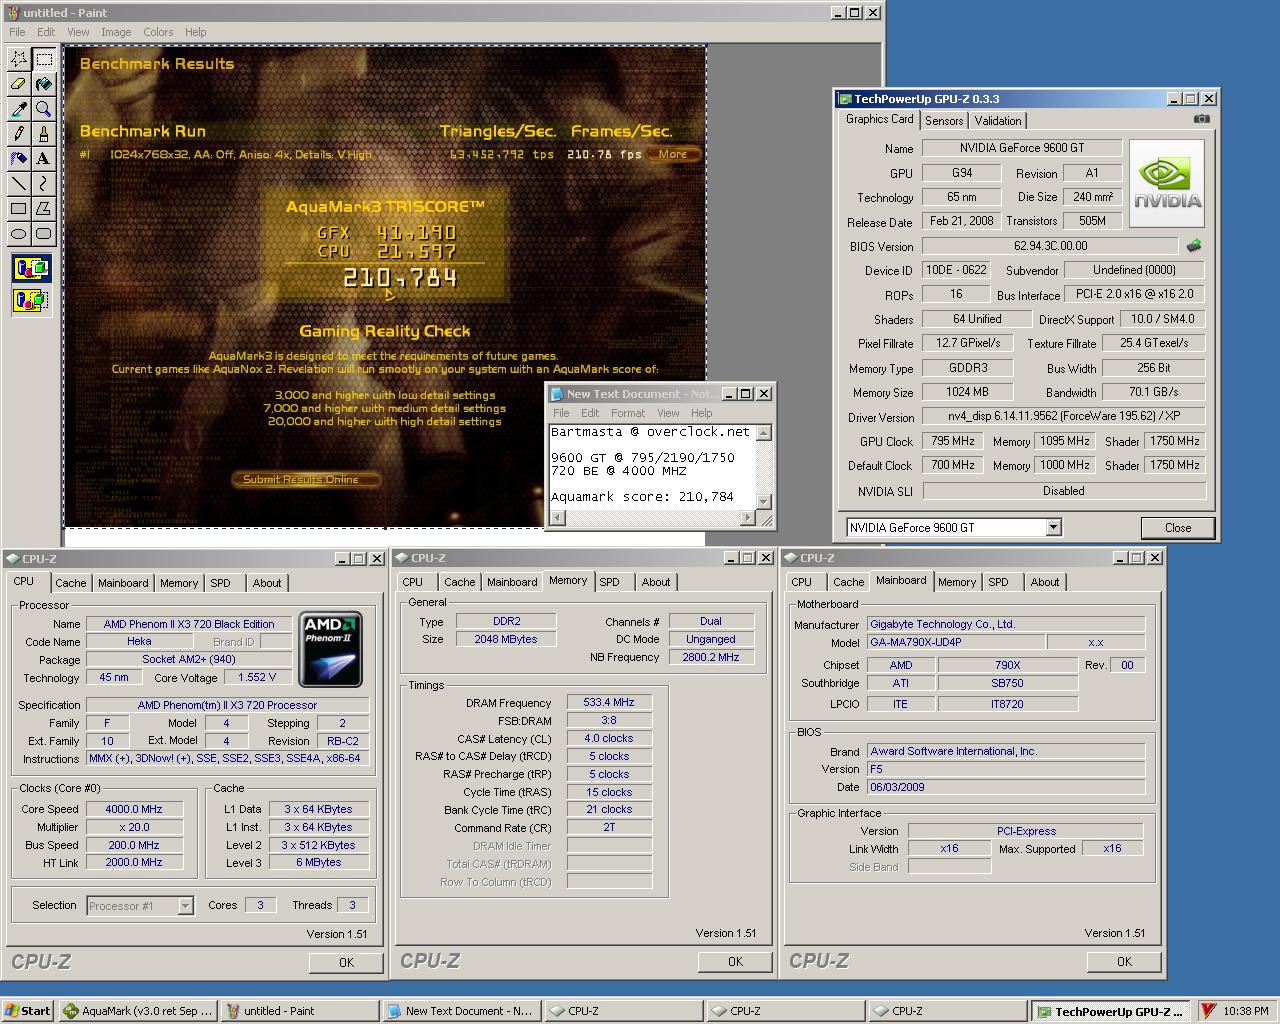Select the Pencil tool in Paint
The image size is (1280, 1024).
click(x=18, y=134)
